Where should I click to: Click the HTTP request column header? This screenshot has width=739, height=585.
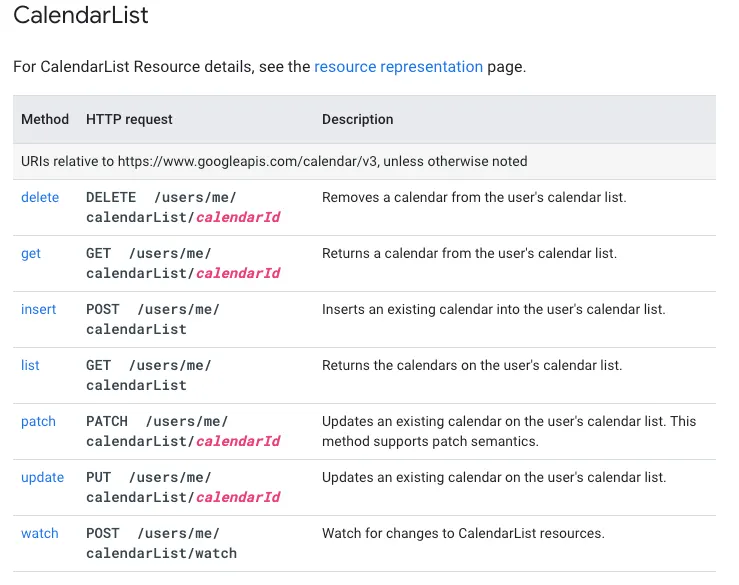coord(129,119)
